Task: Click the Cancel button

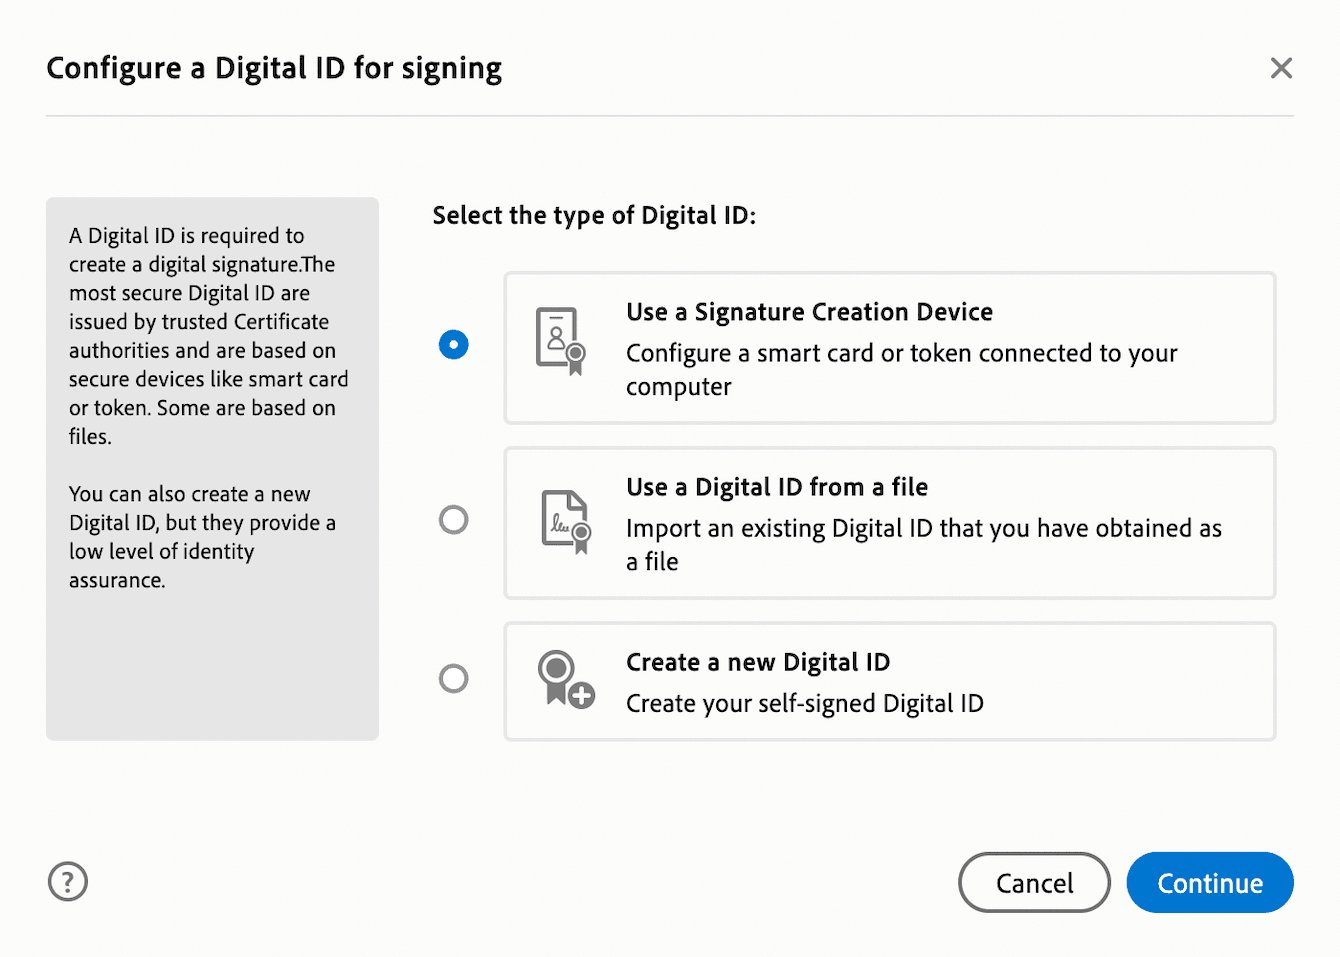Action: 1034,882
